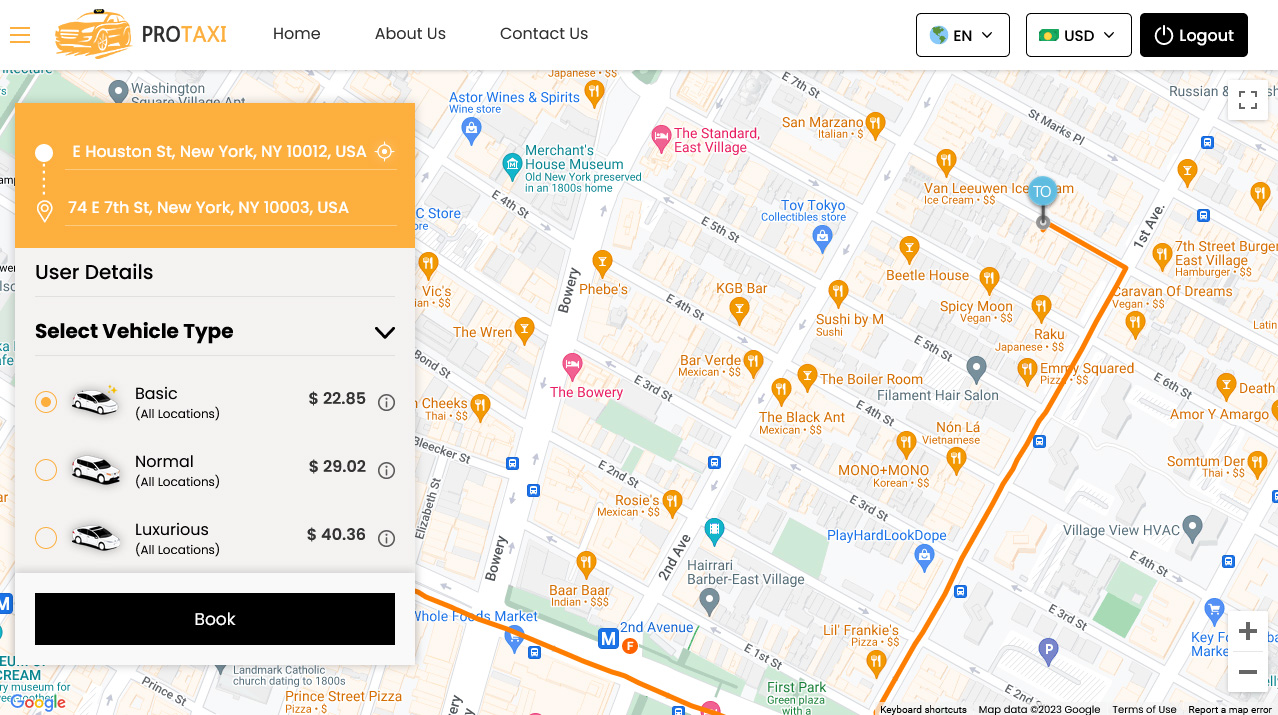The width and height of the screenshot is (1278, 715).
Task: Go to the Home page
Action: (297, 34)
